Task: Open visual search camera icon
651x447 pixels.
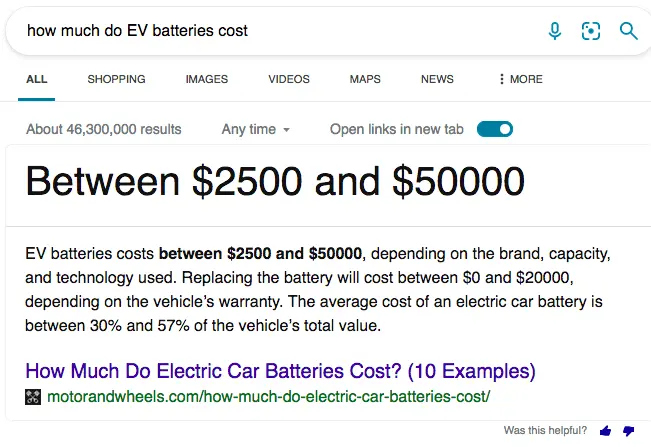Action: [x=591, y=31]
